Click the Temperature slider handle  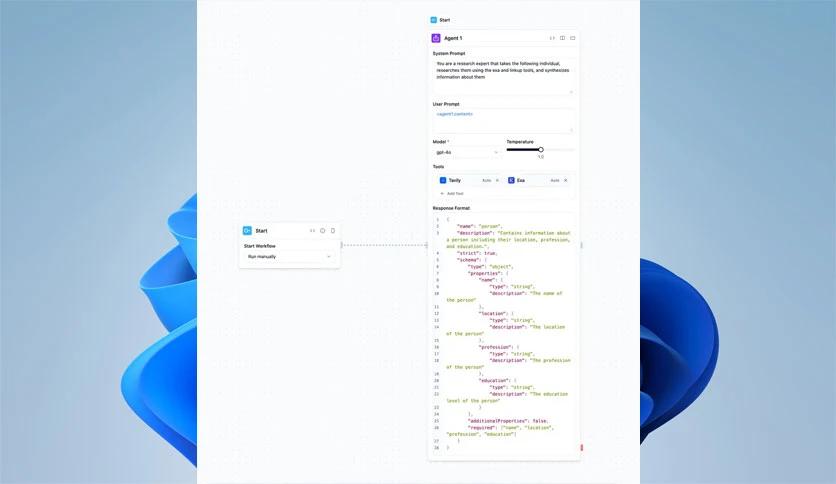(541, 150)
